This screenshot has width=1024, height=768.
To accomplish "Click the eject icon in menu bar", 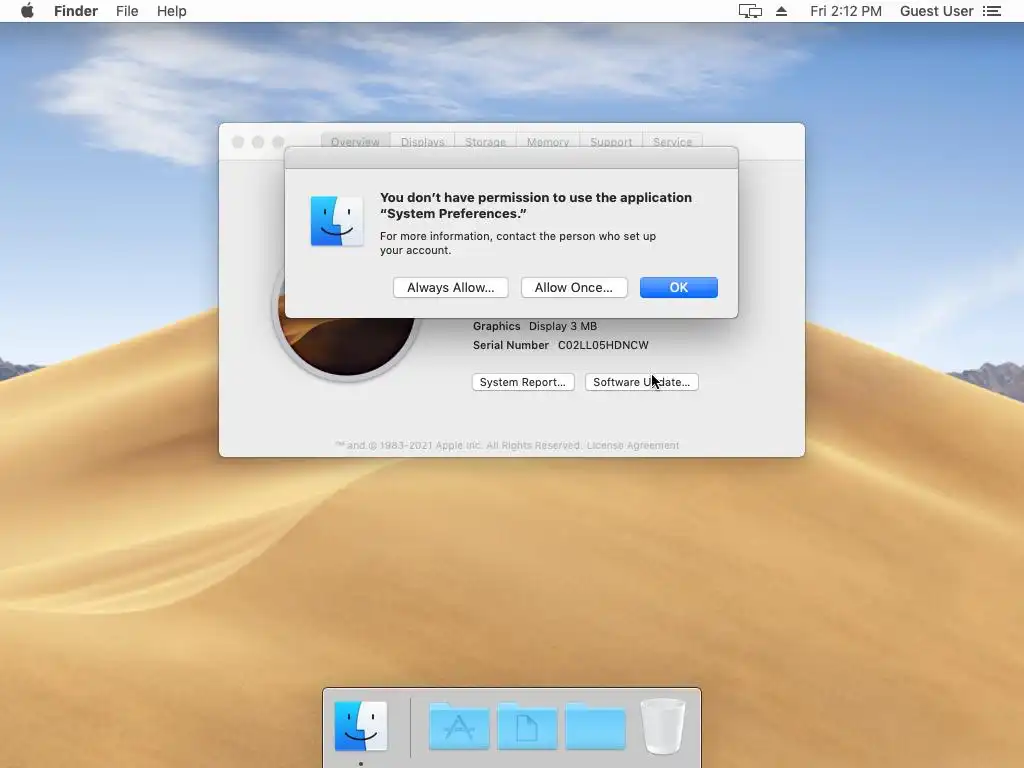I will (x=781, y=11).
